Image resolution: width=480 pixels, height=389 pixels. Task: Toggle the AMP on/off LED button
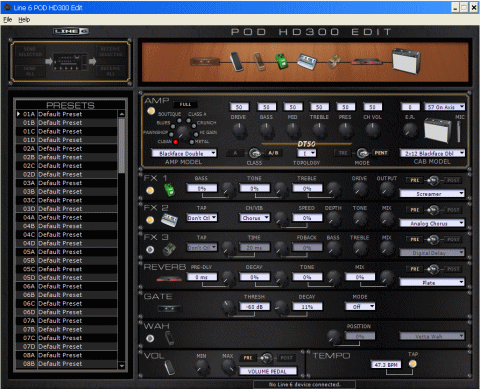pos(151,111)
